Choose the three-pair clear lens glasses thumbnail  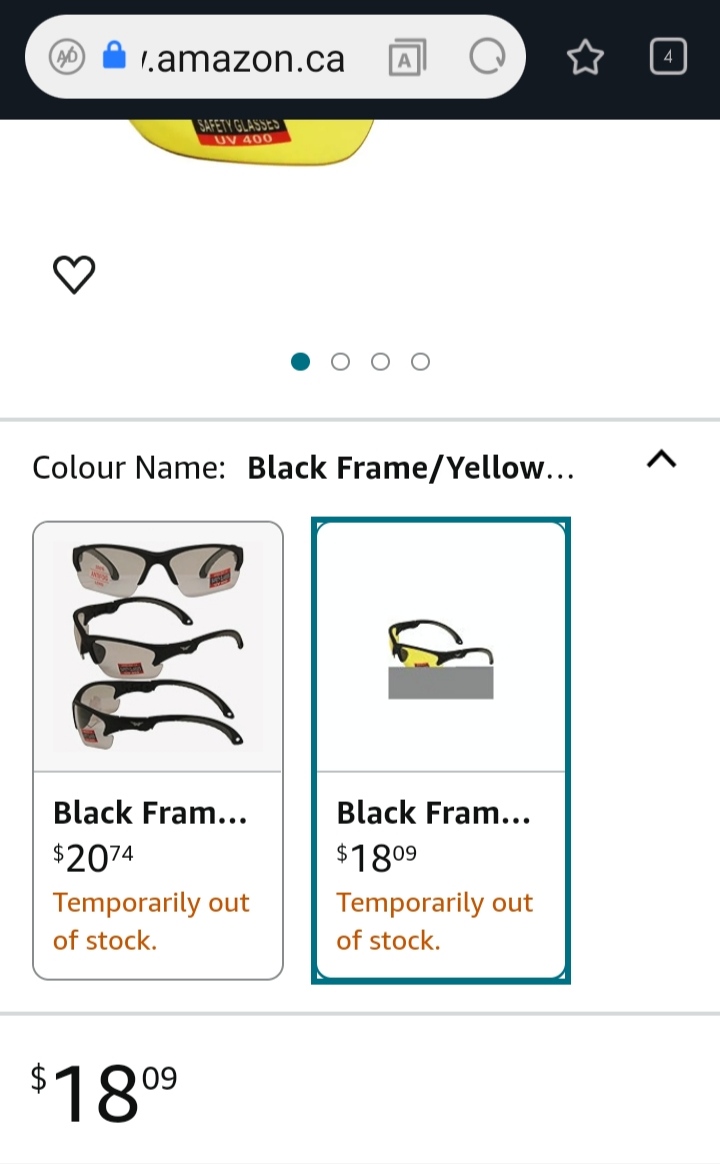[158, 647]
